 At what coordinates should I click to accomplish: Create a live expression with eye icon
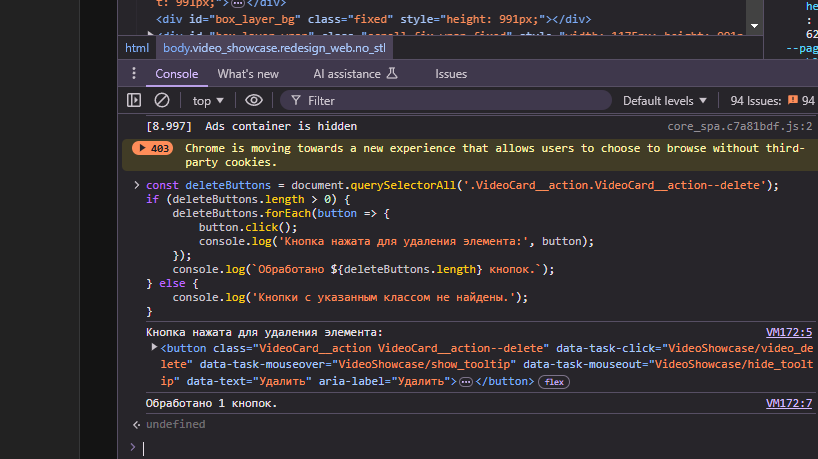coord(254,100)
